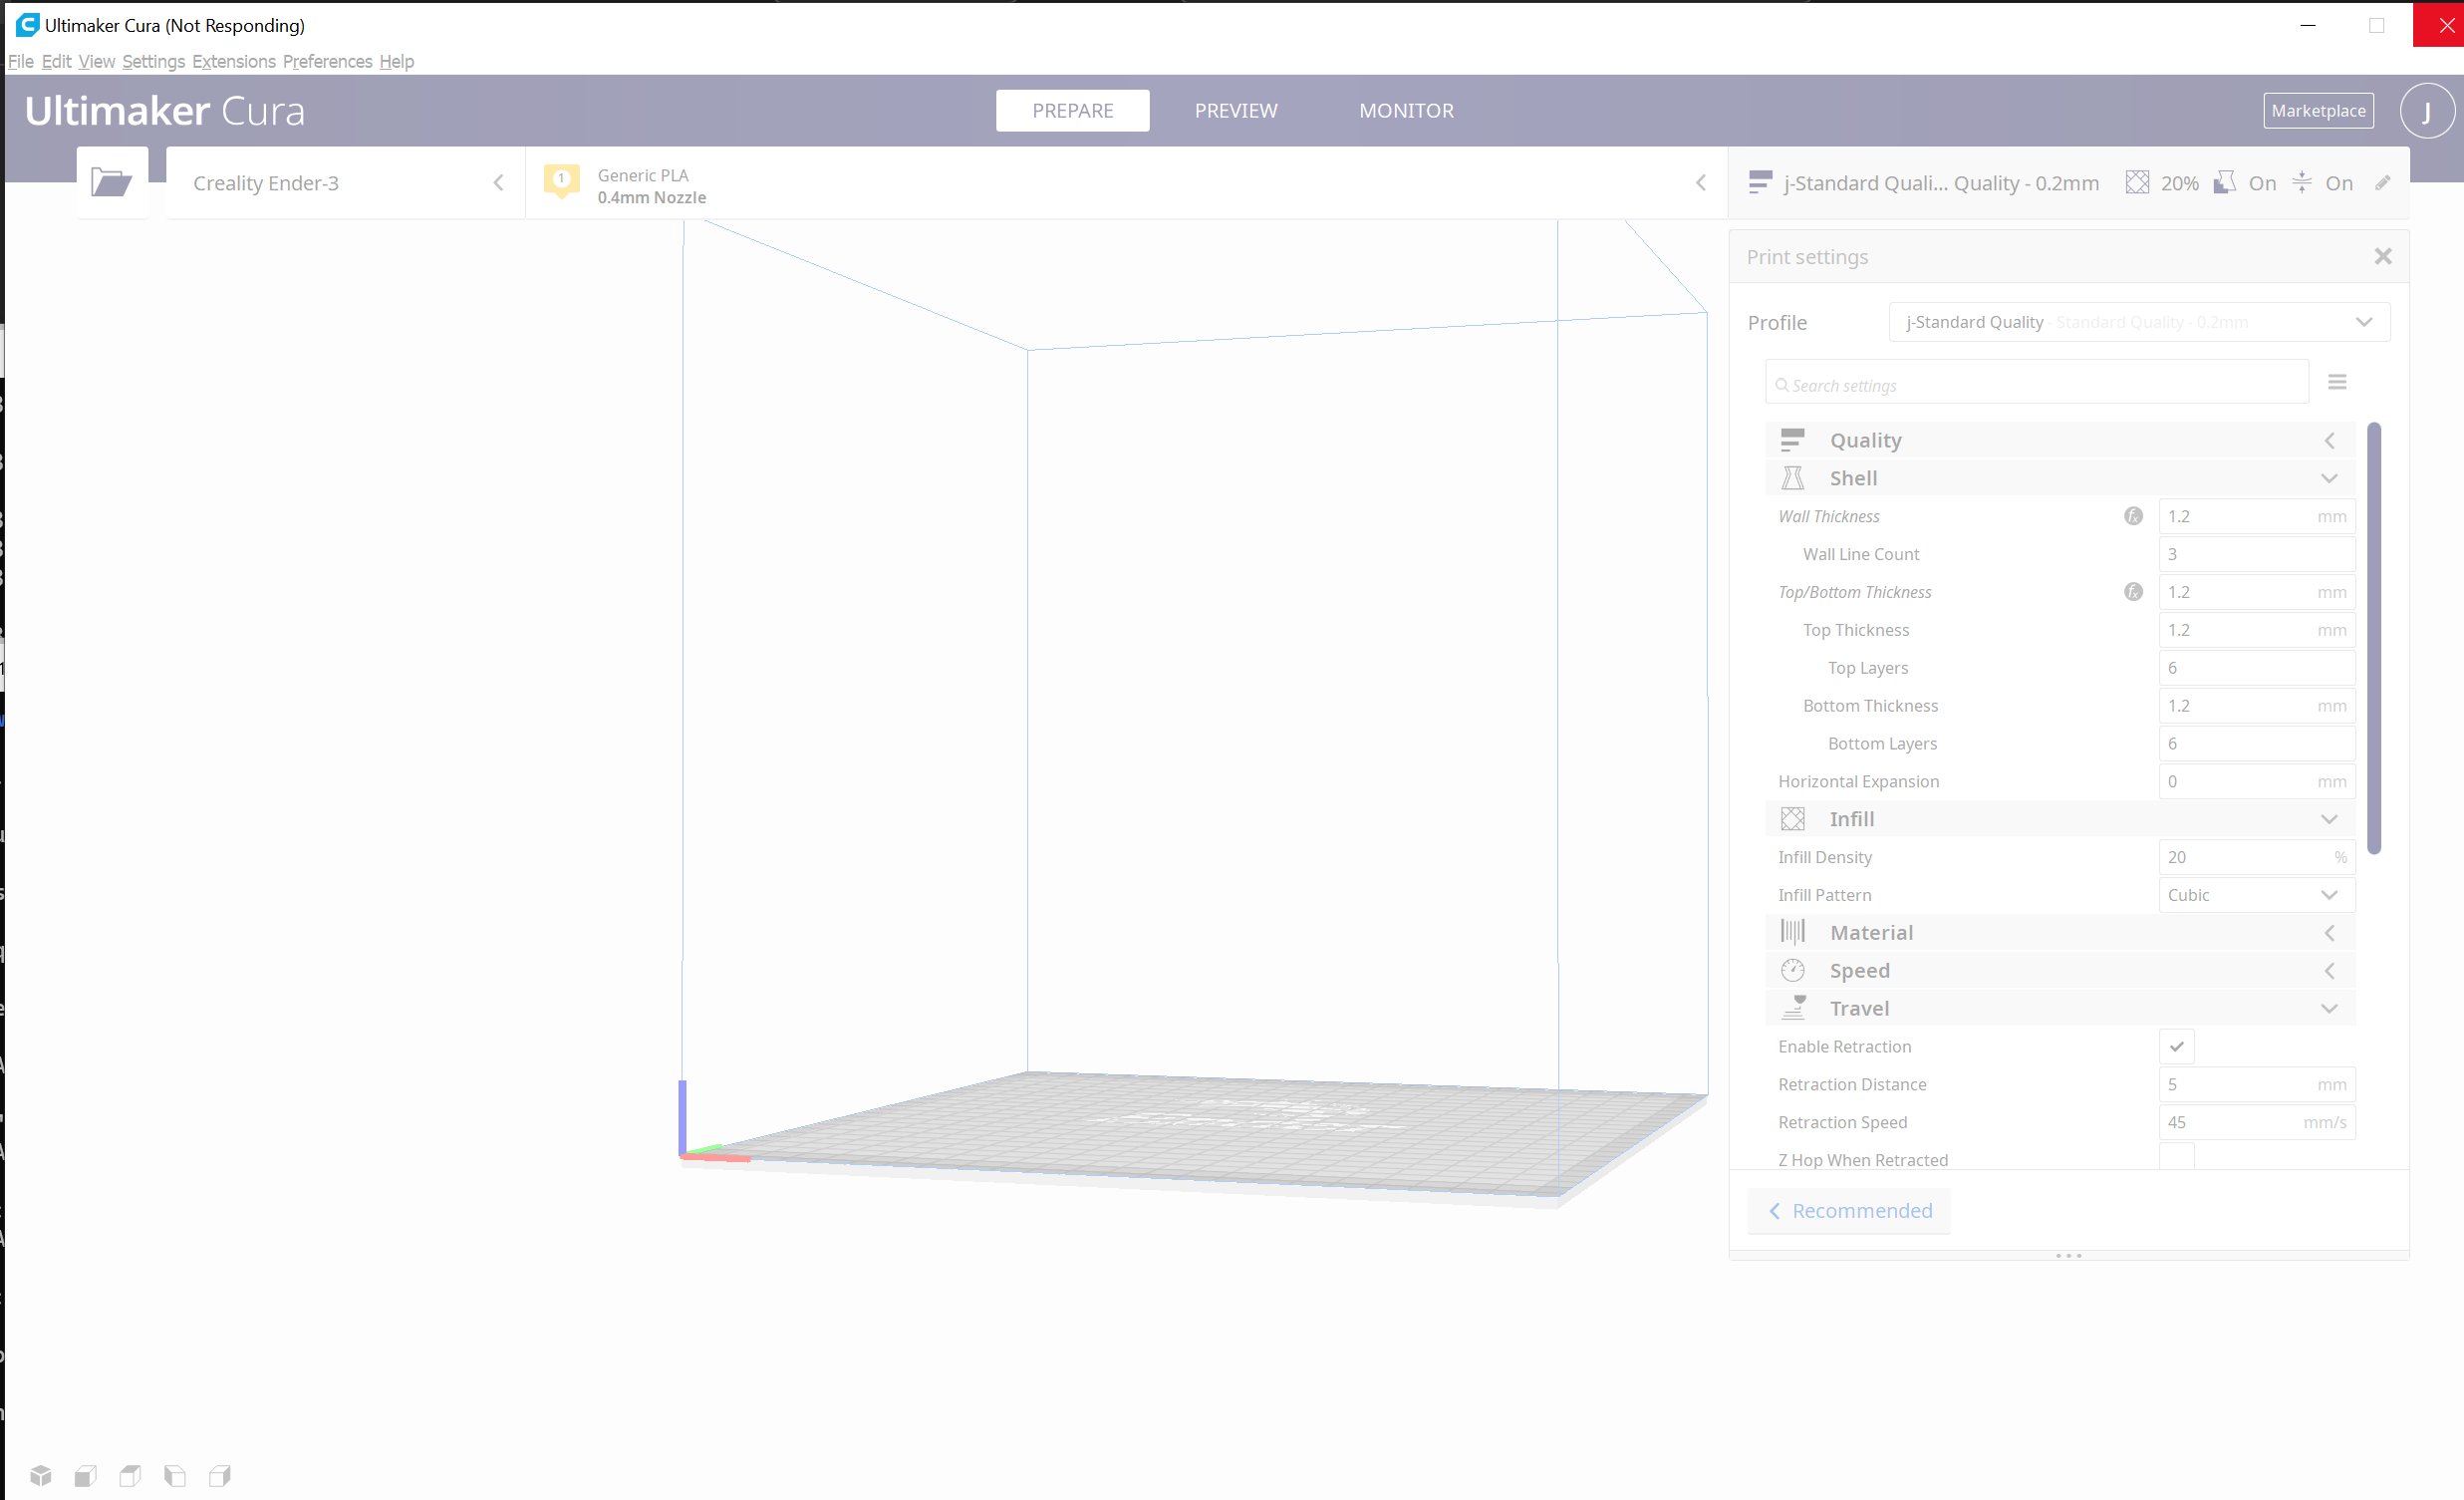Click the pencil edit icon for print settings

pyautogui.click(x=2383, y=183)
